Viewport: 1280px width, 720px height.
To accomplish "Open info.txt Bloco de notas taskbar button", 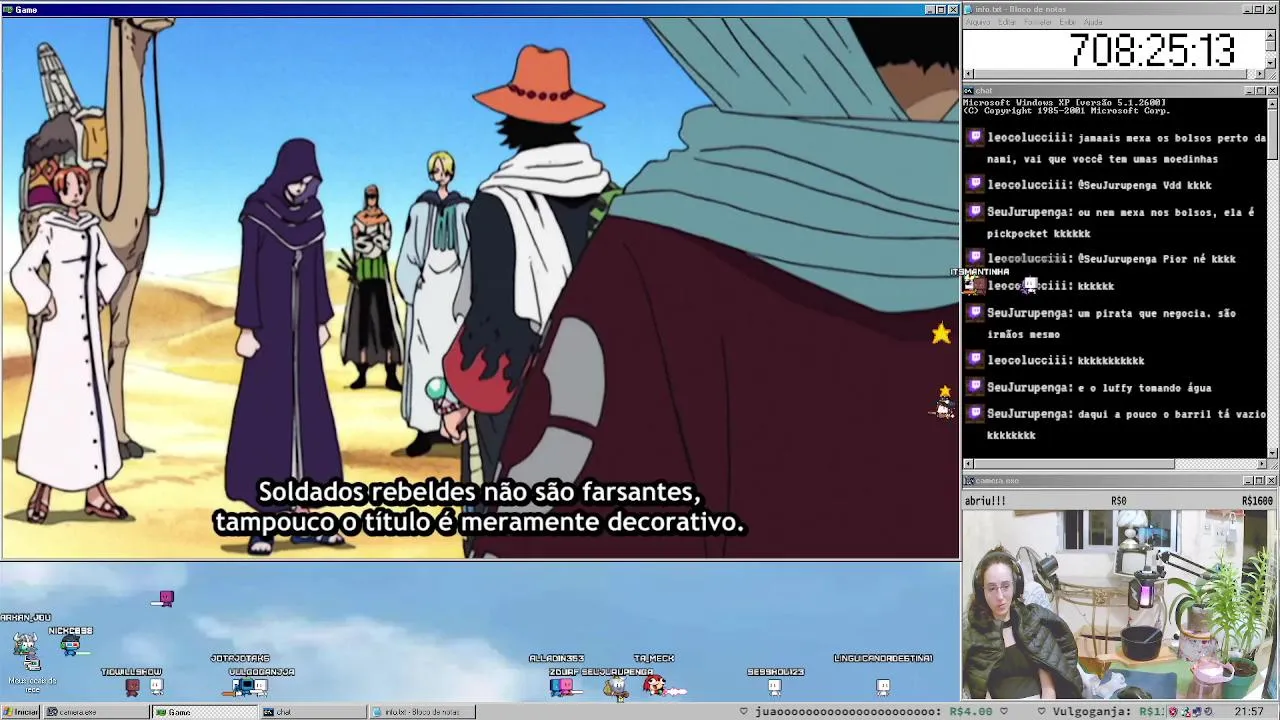I will [x=422, y=712].
